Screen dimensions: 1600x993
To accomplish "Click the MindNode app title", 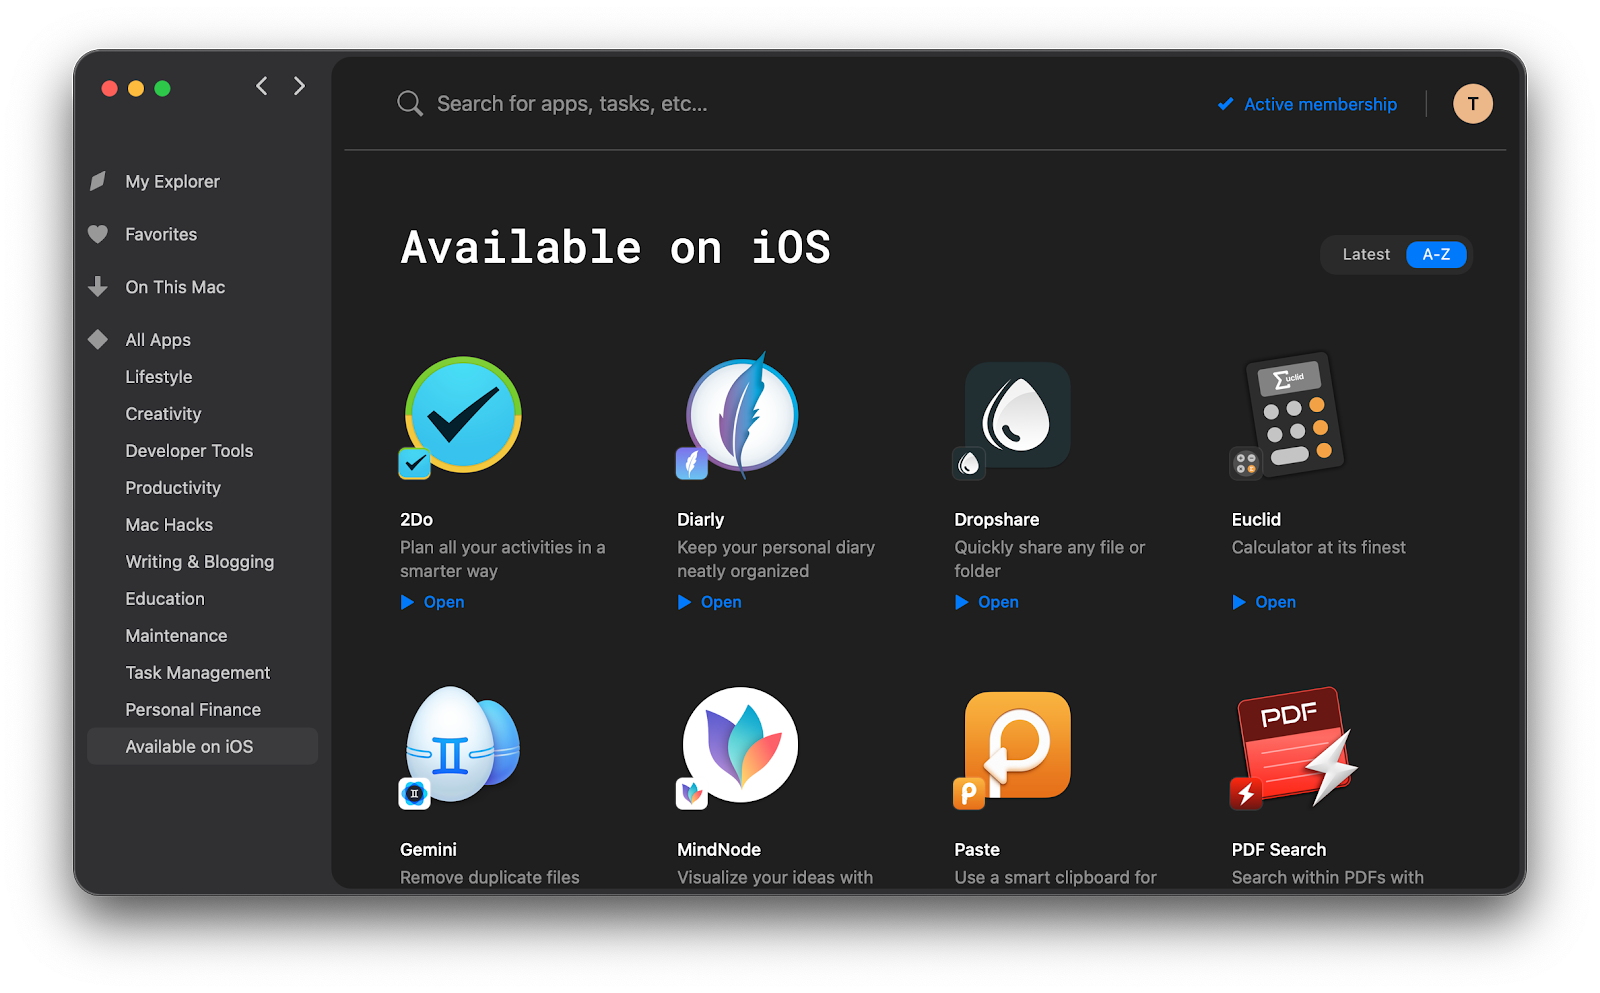I will [719, 850].
